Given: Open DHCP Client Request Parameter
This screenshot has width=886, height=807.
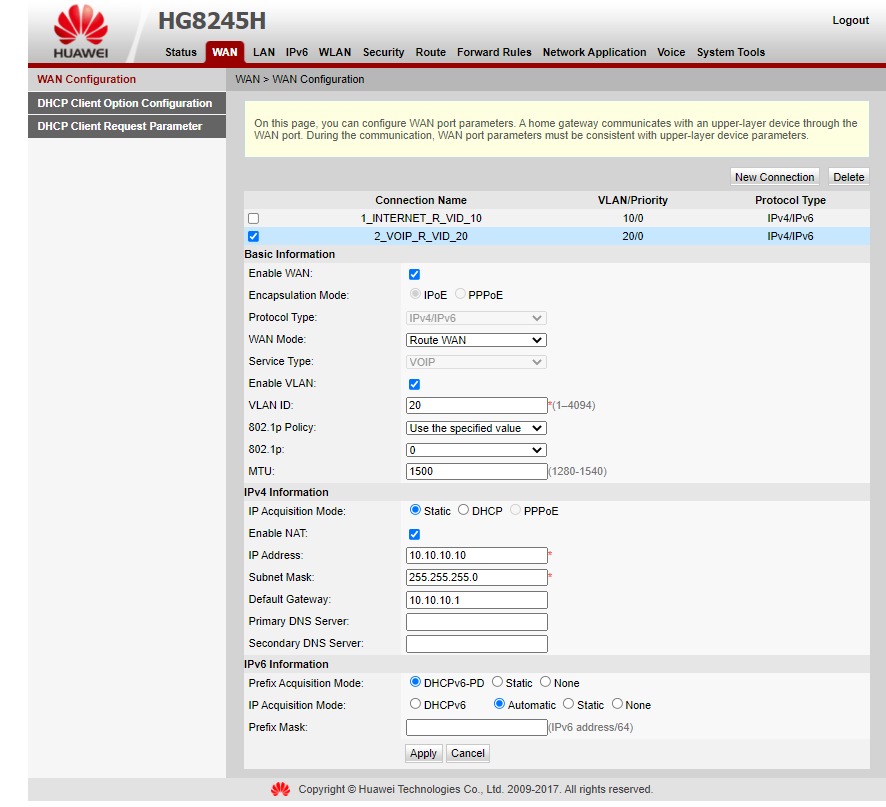Looking at the screenshot, I should [x=127, y=127].
